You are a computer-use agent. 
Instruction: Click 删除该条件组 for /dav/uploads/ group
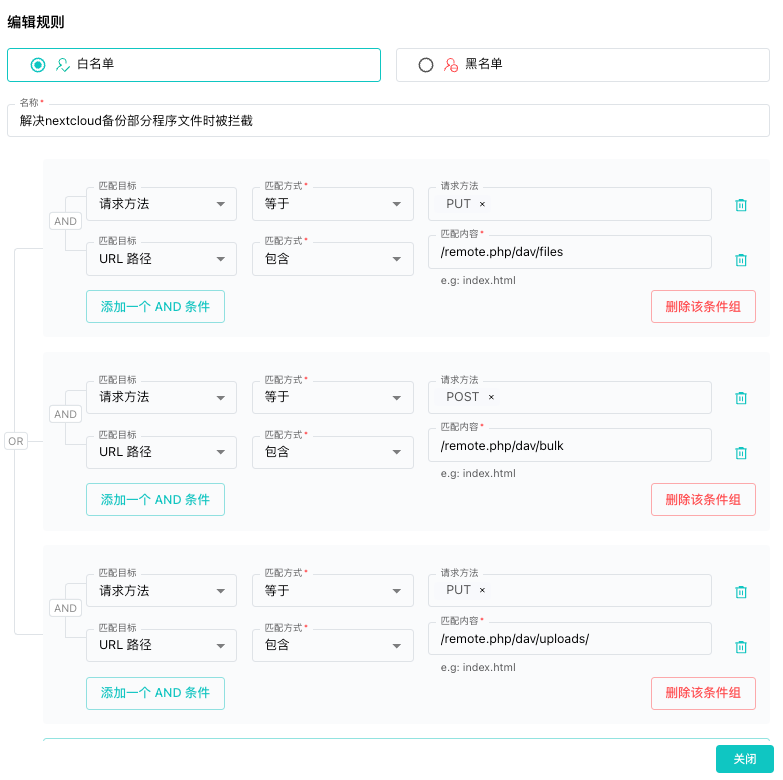(x=703, y=693)
